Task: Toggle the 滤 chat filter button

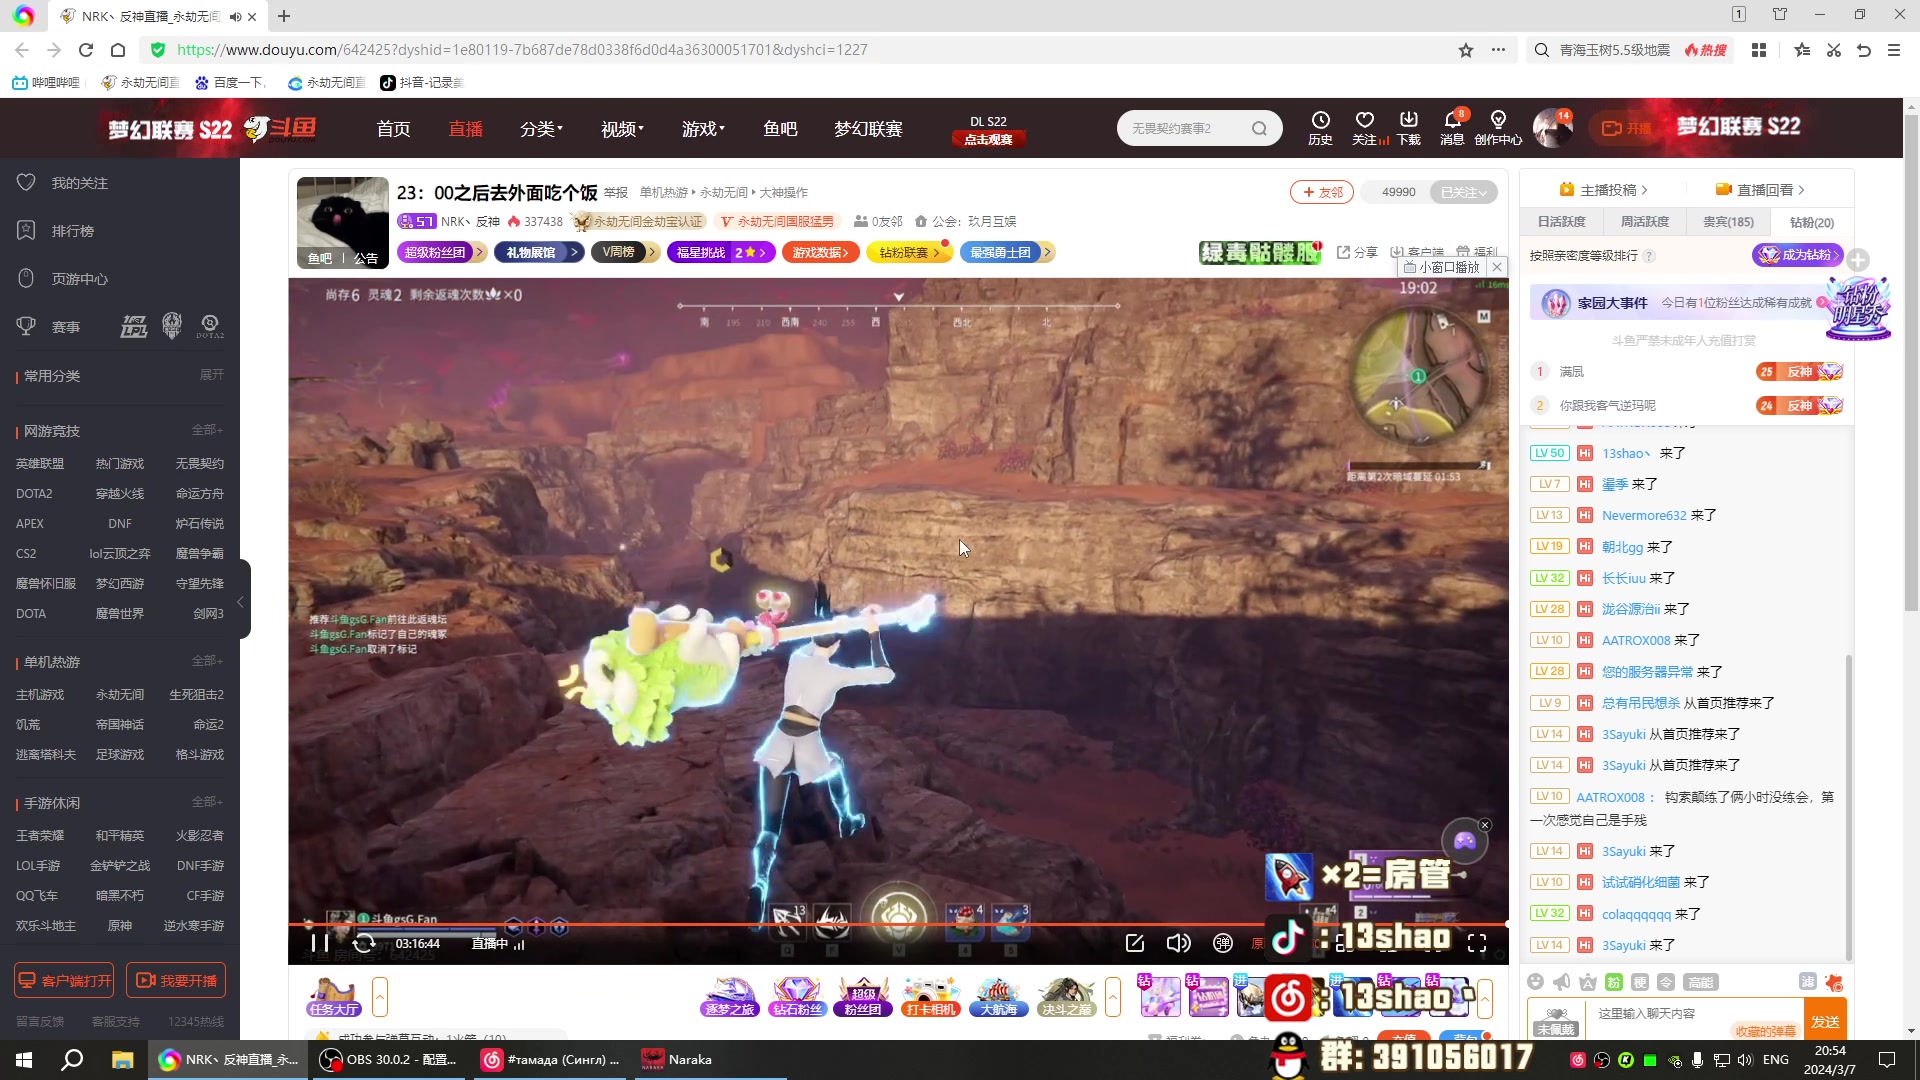Action: (x=1807, y=982)
